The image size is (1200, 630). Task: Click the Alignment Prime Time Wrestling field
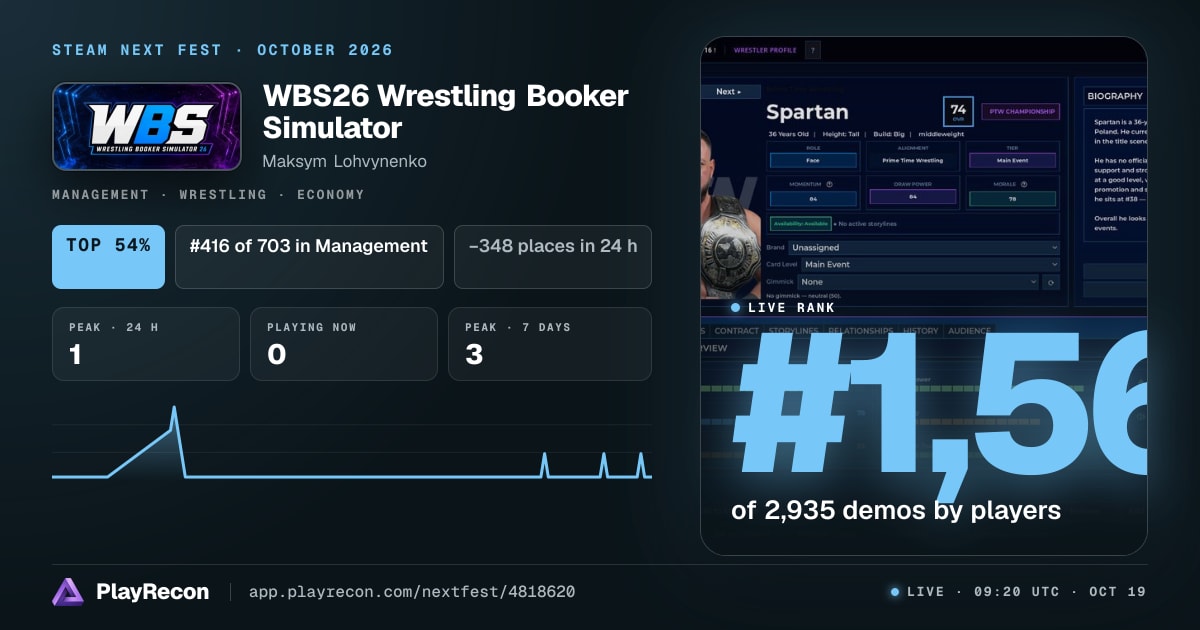913,160
